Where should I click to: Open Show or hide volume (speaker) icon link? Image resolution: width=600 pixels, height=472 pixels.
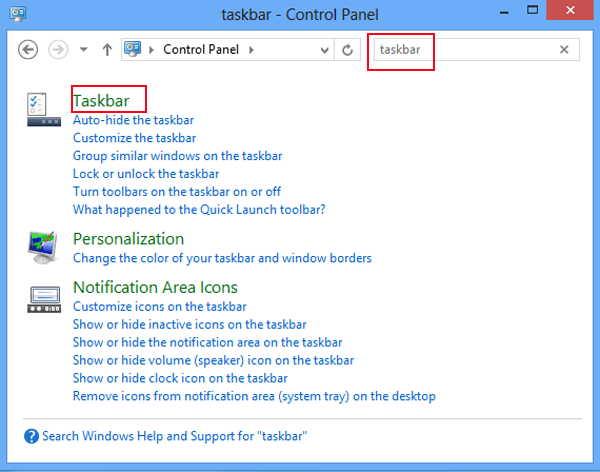(x=214, y=360)
